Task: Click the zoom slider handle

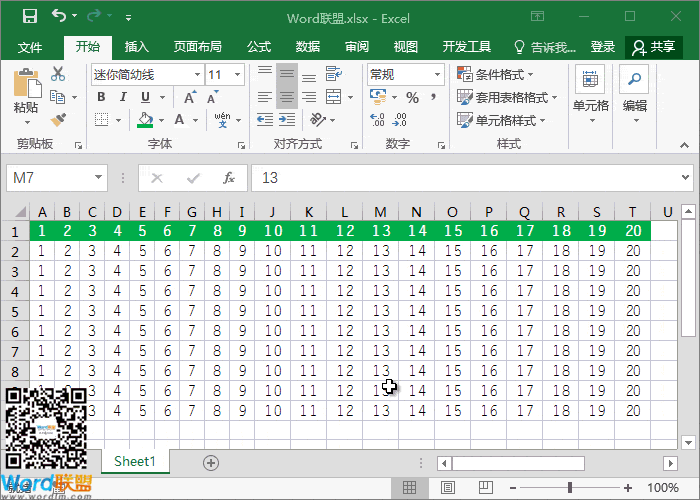Action: pyautogui.click(x=570, y=487)
